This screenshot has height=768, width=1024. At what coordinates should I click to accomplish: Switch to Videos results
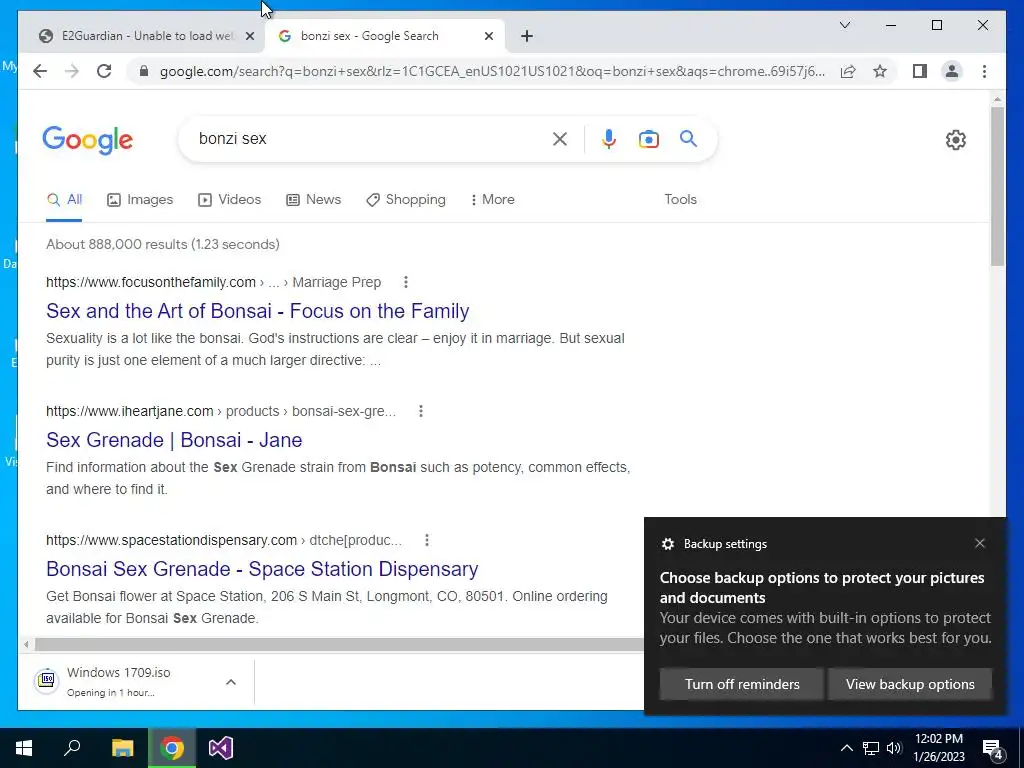point(229,200)
